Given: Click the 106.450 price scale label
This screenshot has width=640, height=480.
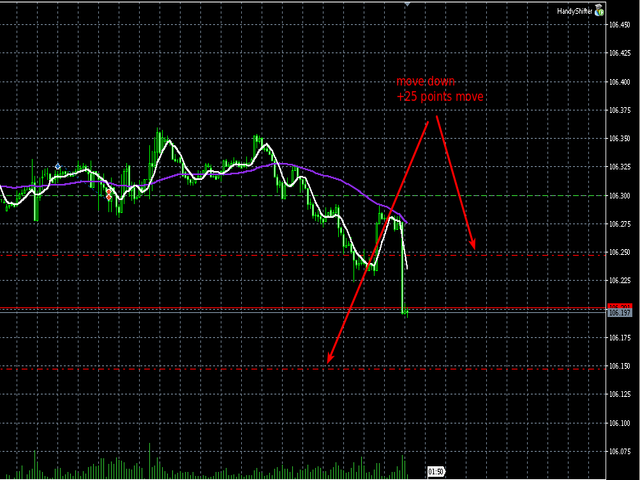Looking at the screenshot, I should pos(619,25).
